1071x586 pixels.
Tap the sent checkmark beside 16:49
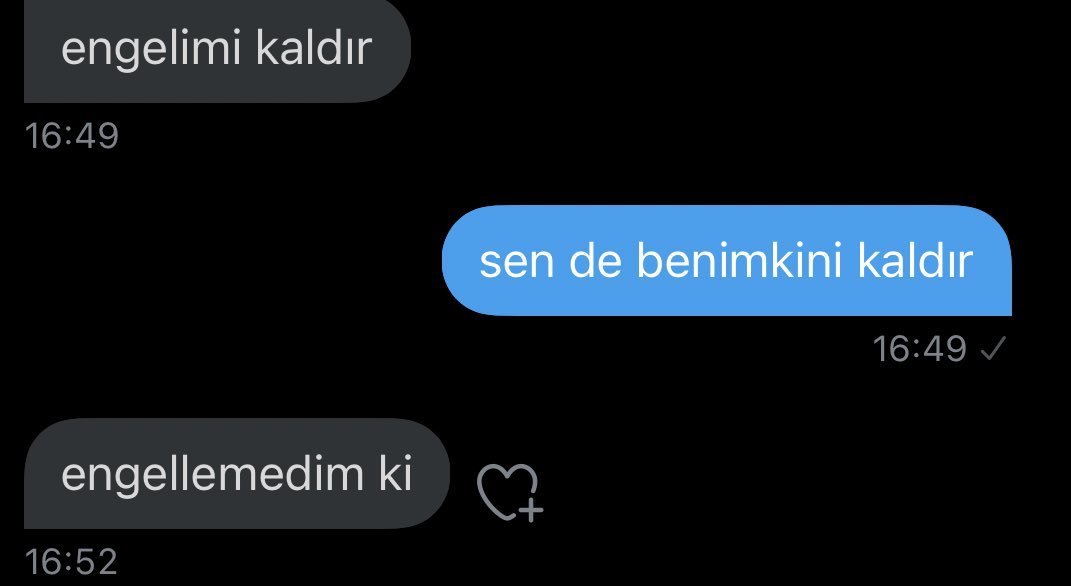[992, 349]
